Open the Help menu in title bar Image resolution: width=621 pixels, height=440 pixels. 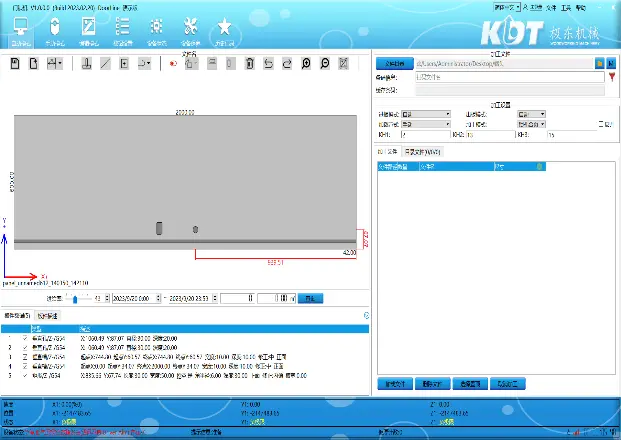click(x=581, y=8)
